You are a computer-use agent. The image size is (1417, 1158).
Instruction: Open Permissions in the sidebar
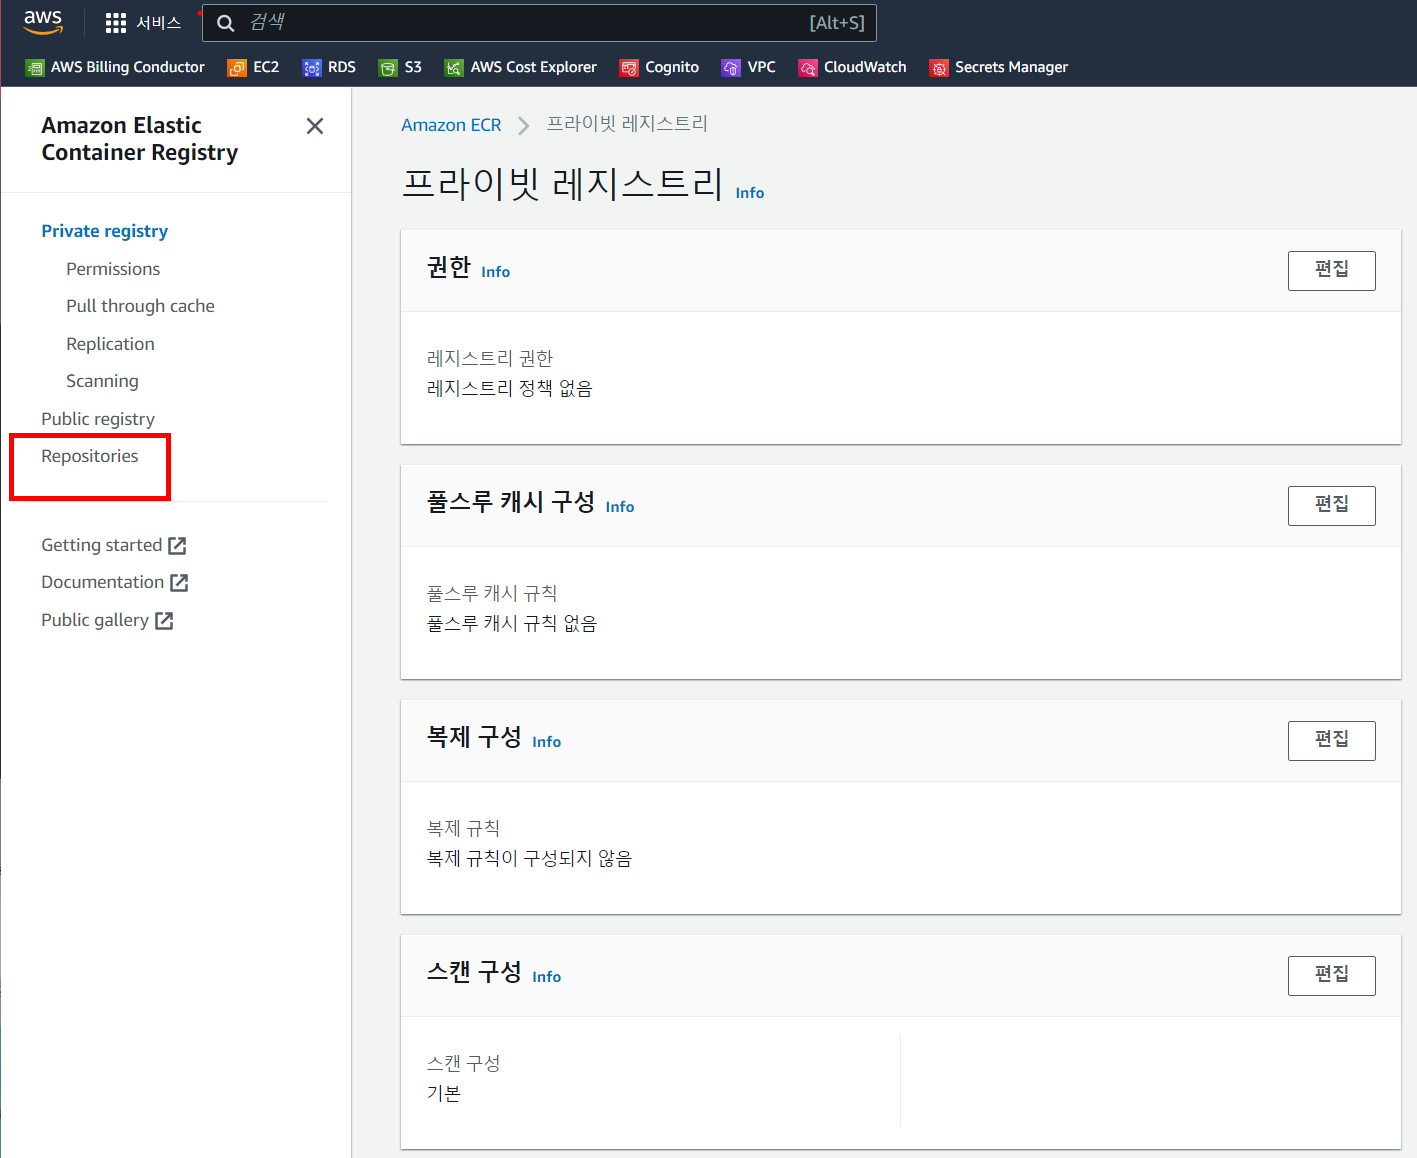click(113, 269)
